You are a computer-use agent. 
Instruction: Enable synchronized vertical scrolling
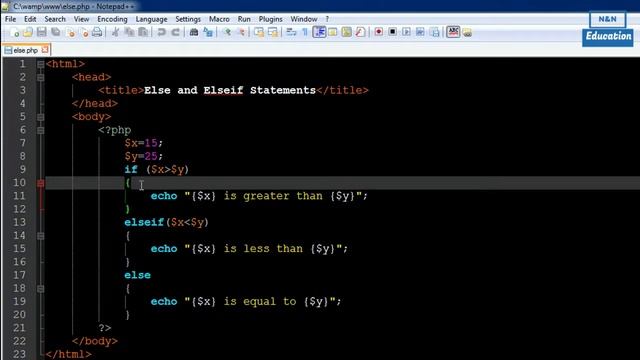tap(259, 32)
